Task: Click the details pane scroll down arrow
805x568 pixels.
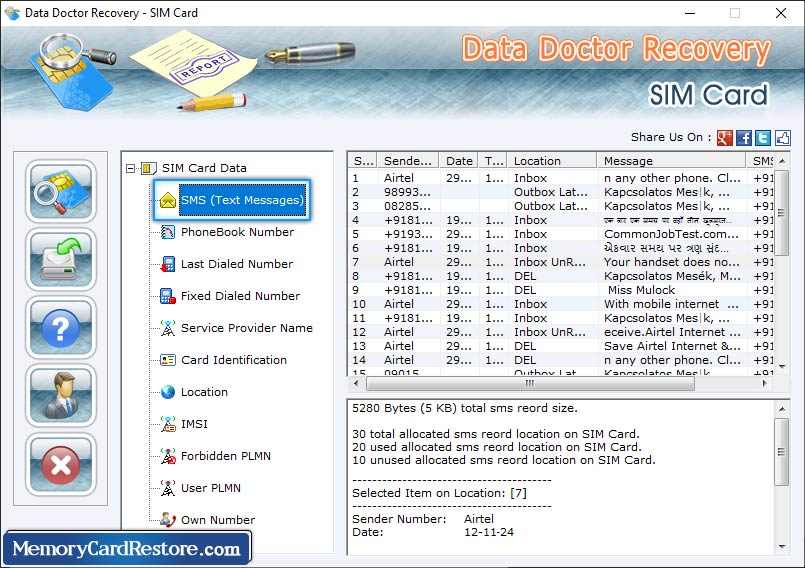Action: (x=782, y=547)
